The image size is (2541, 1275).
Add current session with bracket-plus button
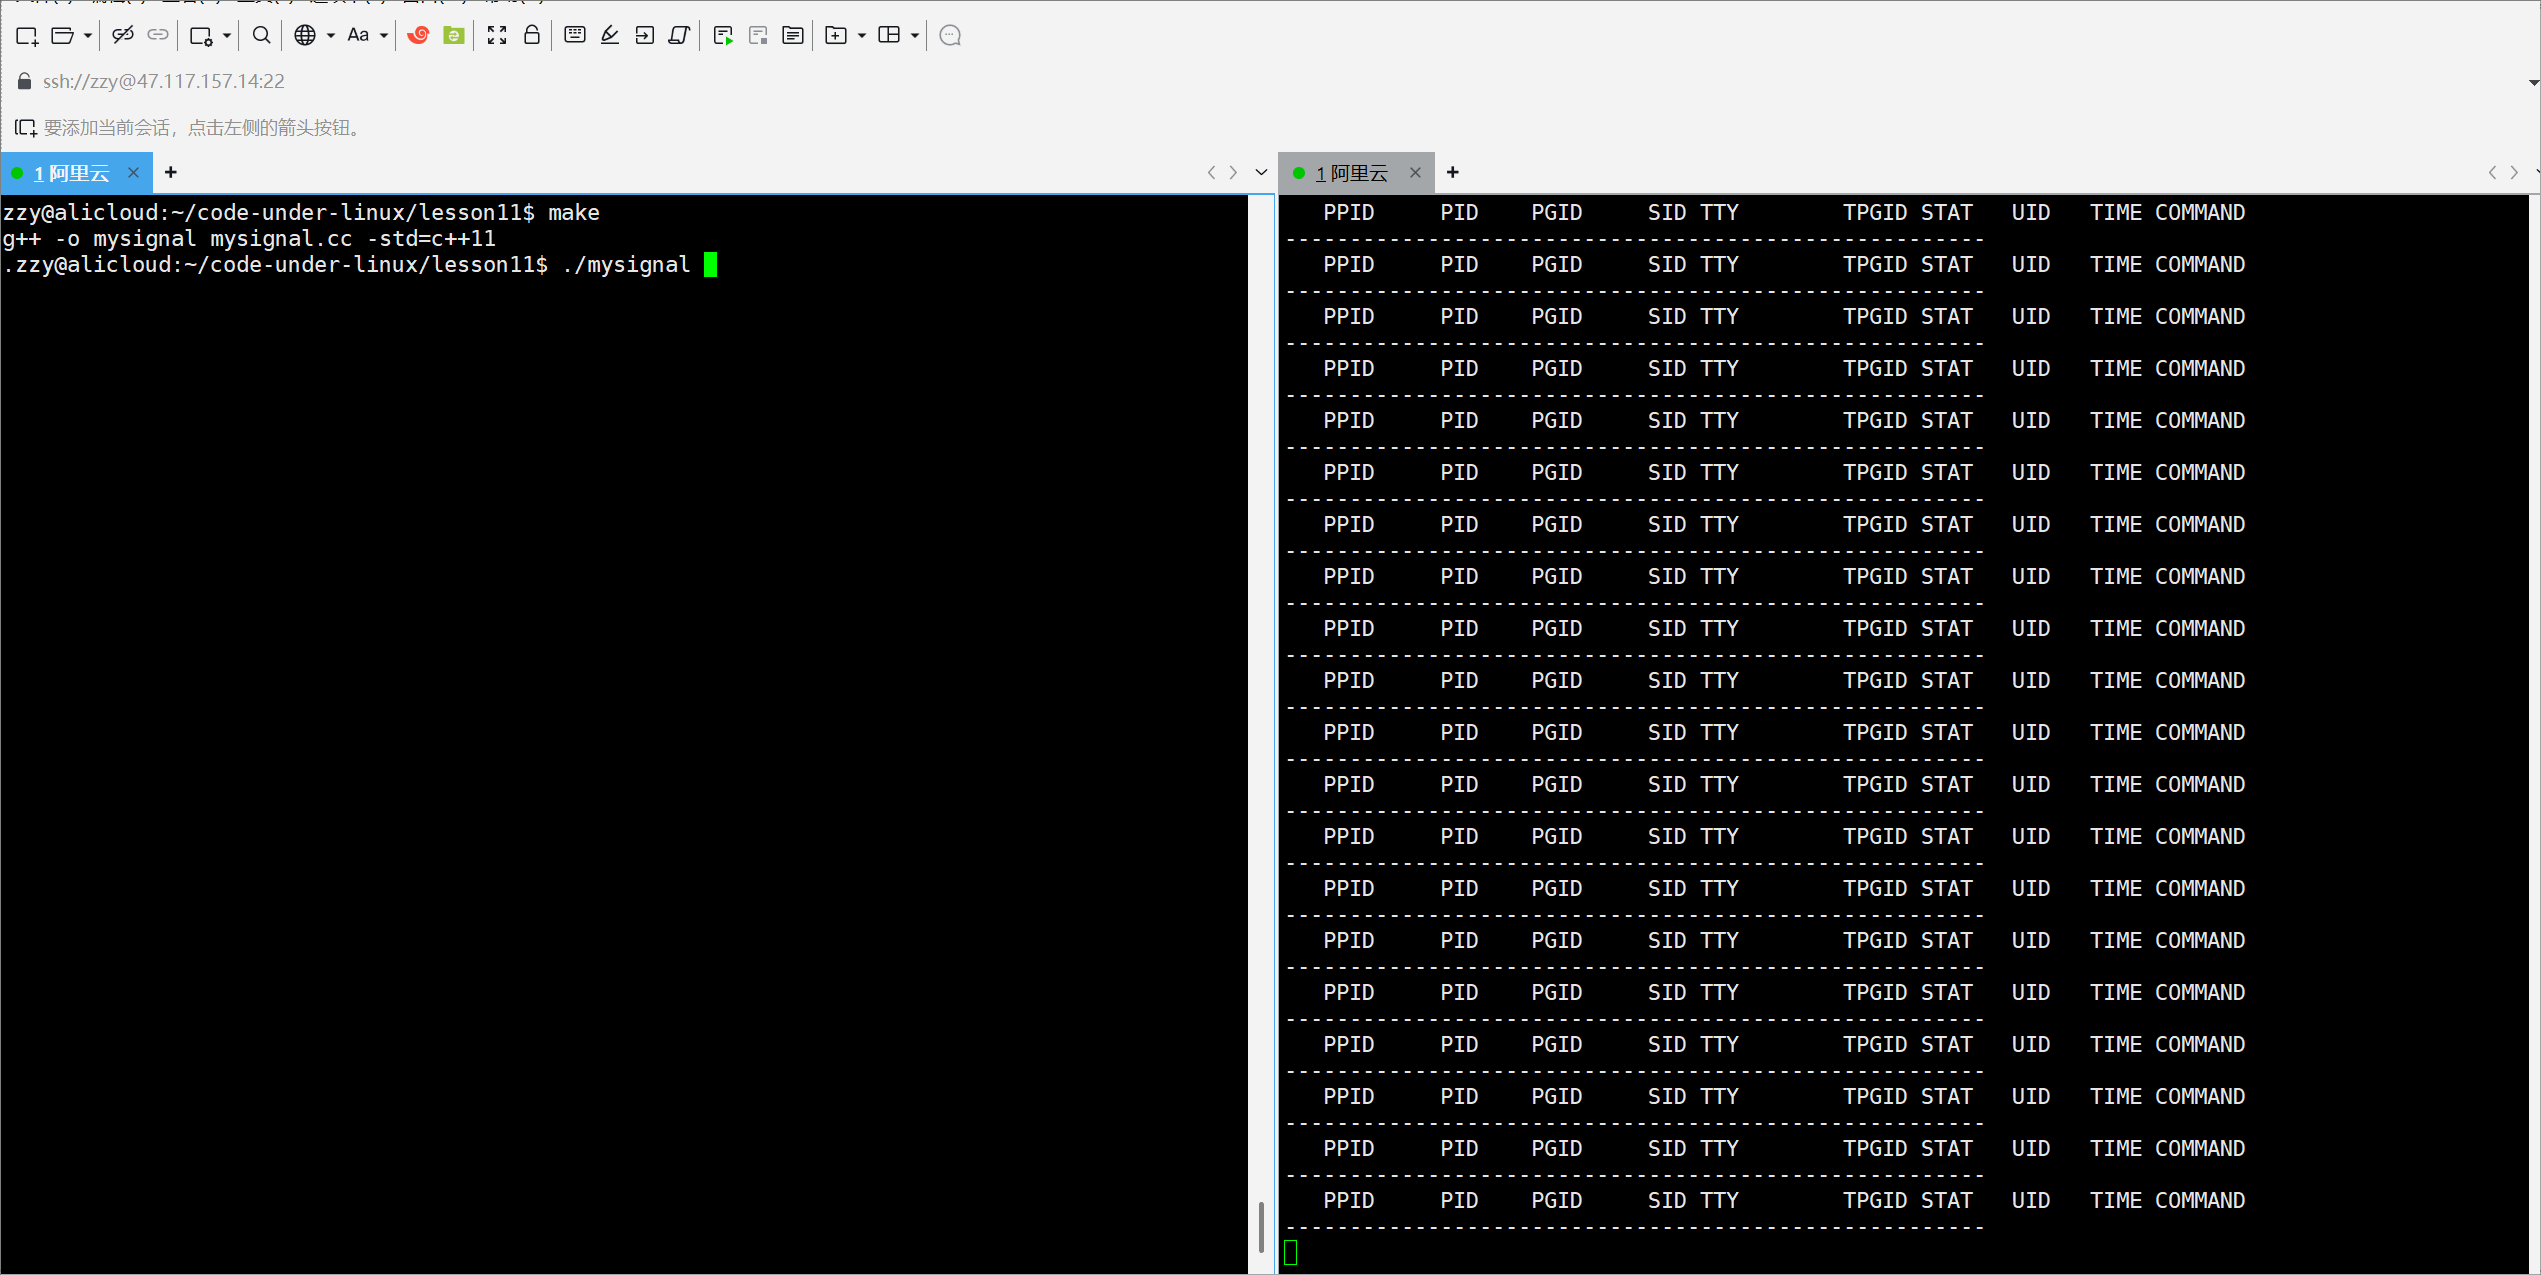coord(25,128)
